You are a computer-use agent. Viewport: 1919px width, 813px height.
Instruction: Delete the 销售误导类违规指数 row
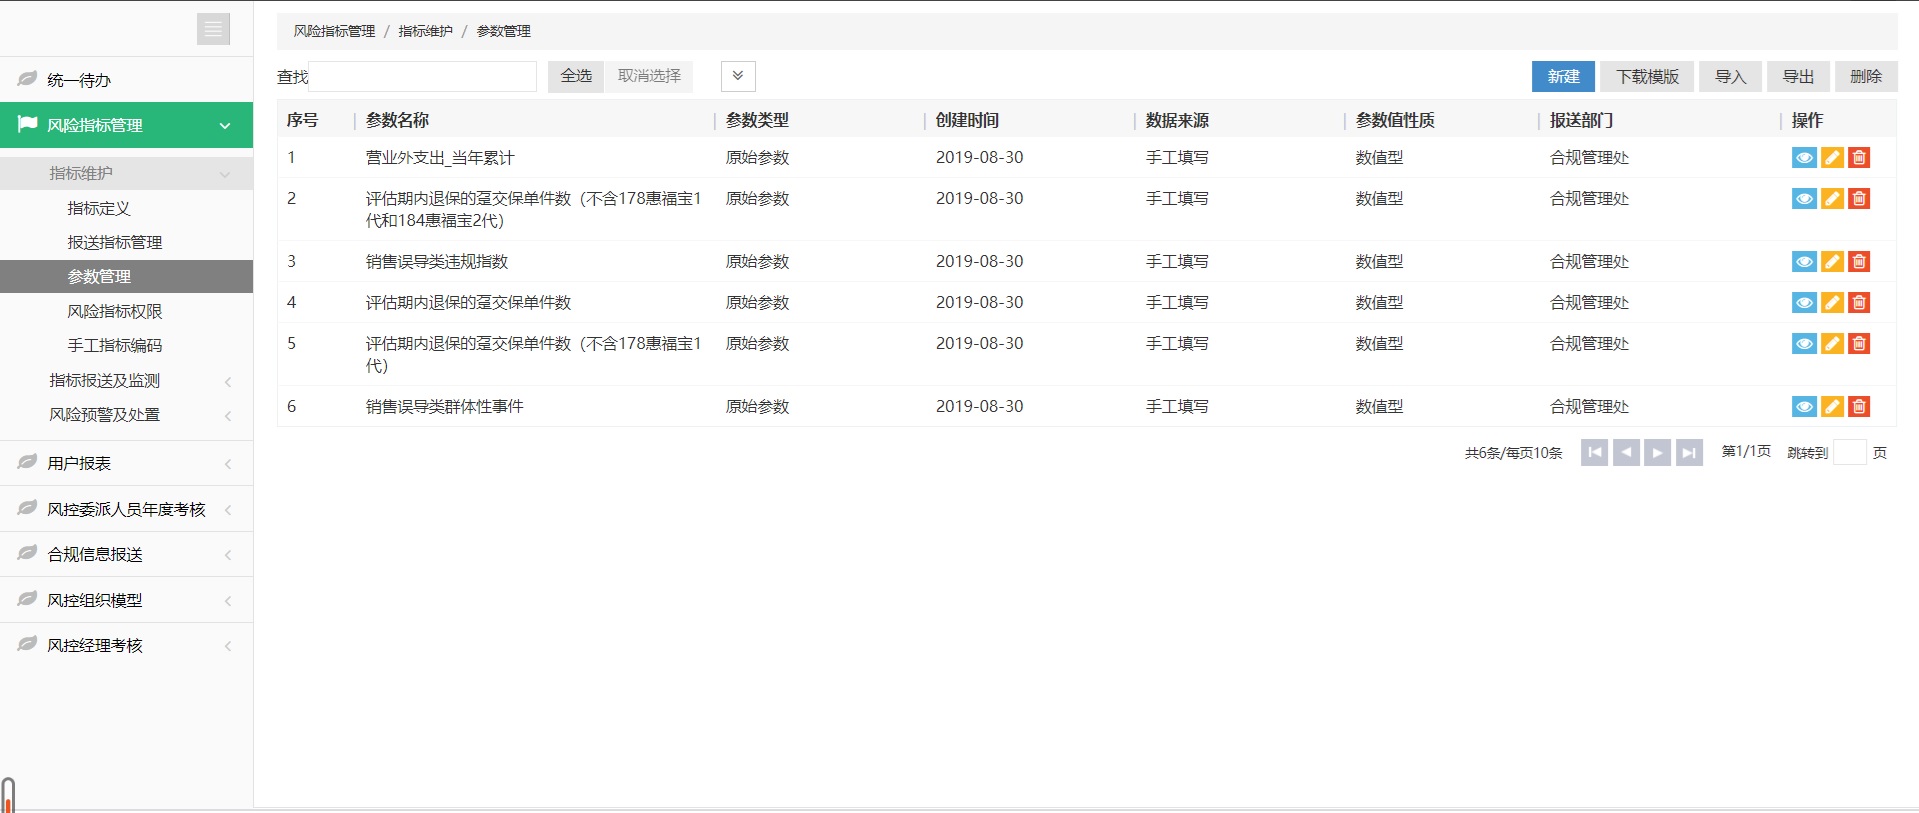pyautogui.click(x=1859, y=262)
